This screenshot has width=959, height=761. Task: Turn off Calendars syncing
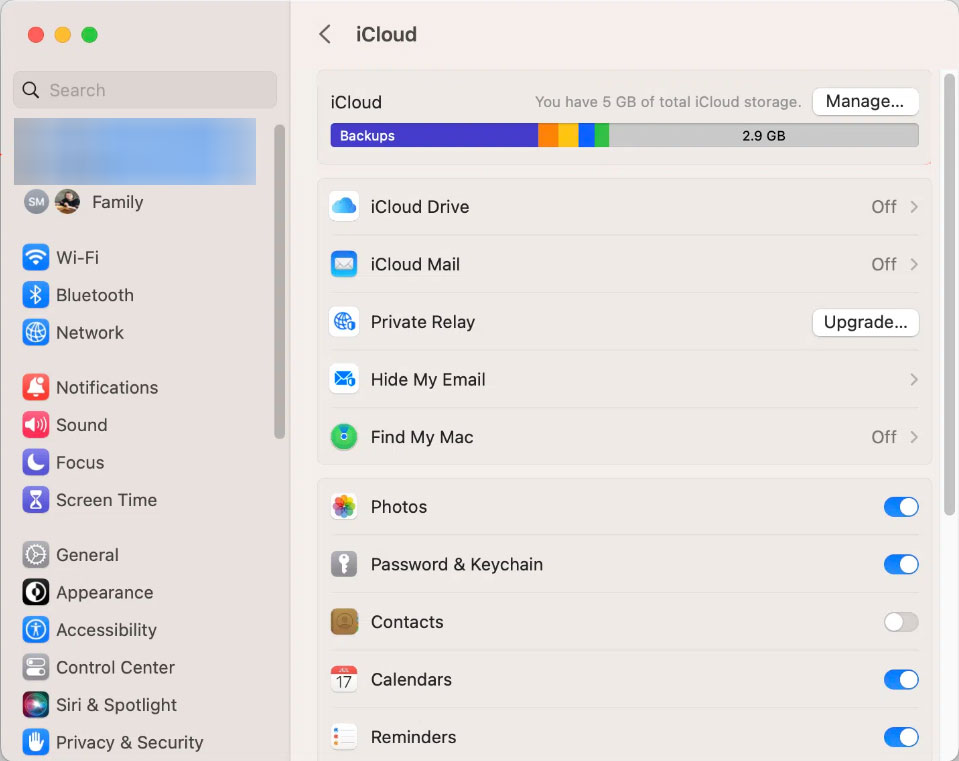tap(899, 679)
